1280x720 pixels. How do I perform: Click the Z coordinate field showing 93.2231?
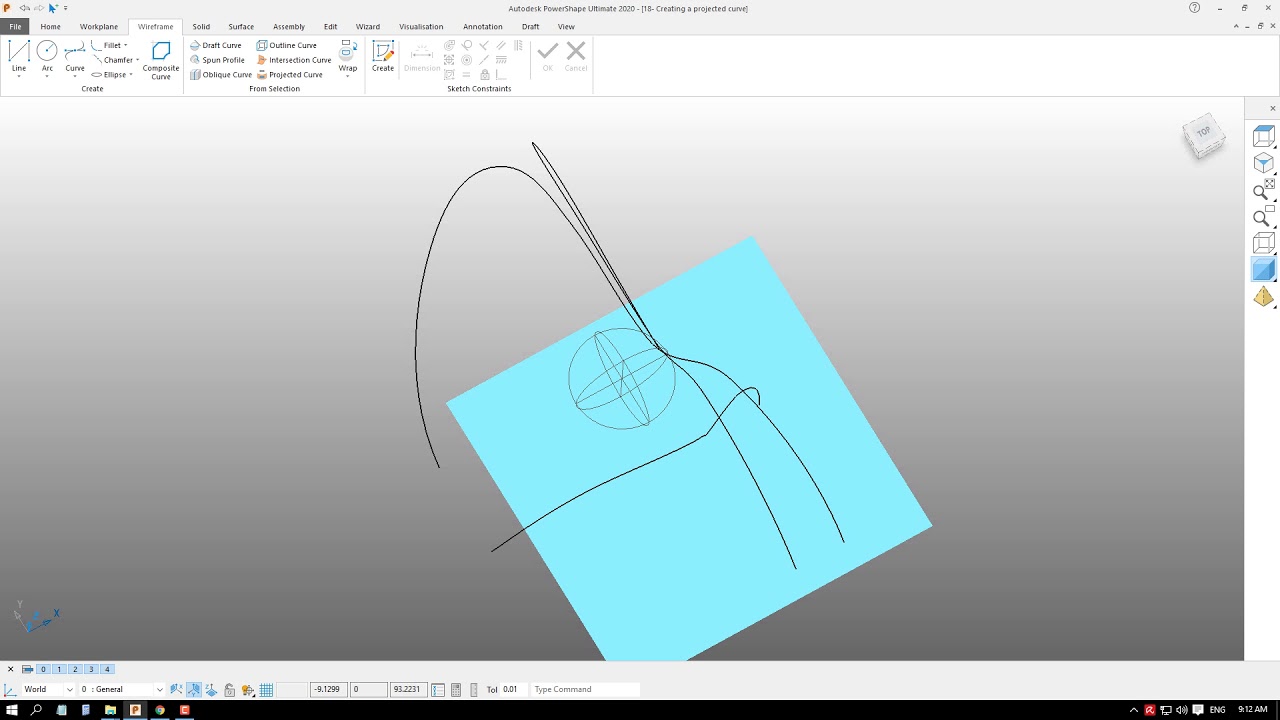409,689
